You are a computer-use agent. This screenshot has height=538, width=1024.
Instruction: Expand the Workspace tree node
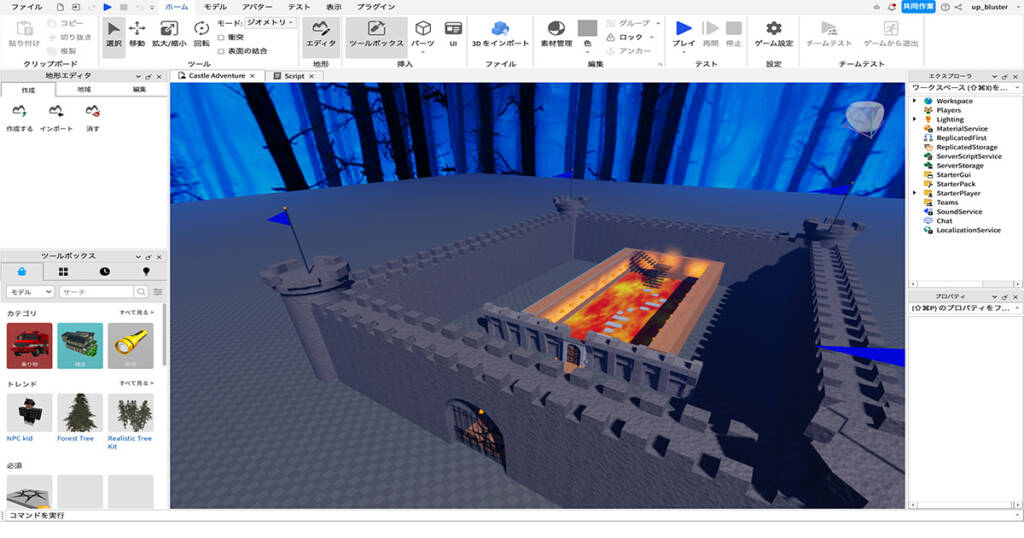coord(914,101)
